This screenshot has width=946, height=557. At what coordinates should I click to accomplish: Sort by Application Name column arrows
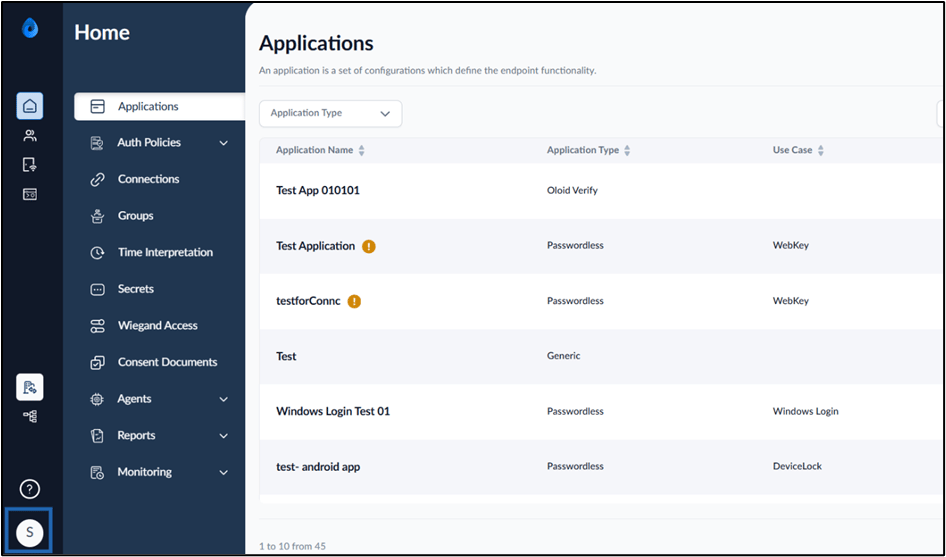pyautogui.click(x=361, y=151)
